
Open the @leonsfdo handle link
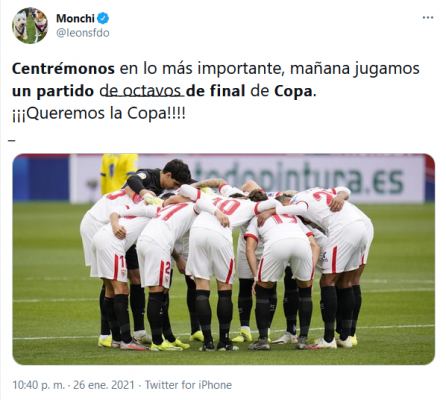pos(83,33)
